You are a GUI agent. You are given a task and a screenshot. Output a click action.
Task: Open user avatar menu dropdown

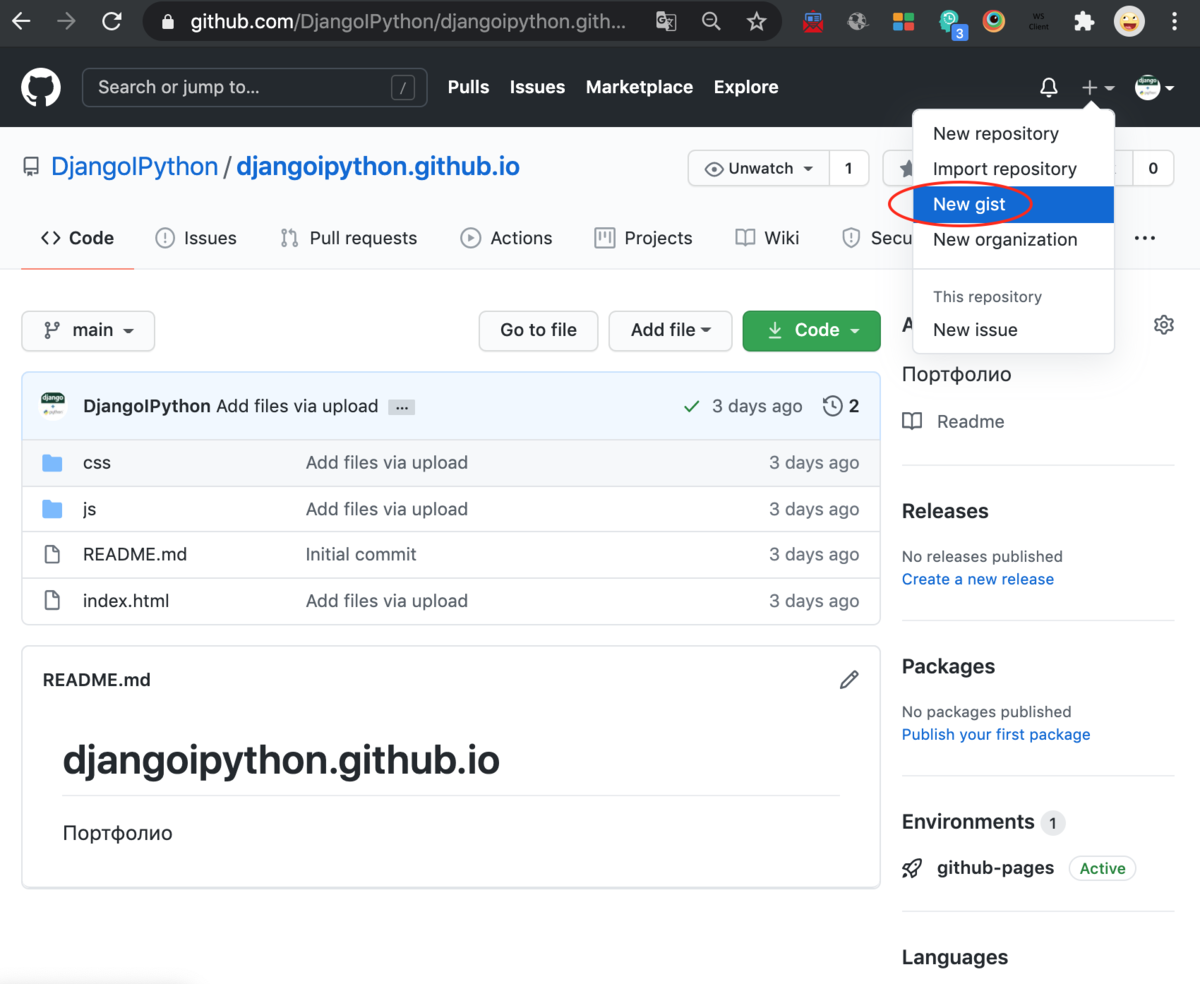(x=1154, y=88)
